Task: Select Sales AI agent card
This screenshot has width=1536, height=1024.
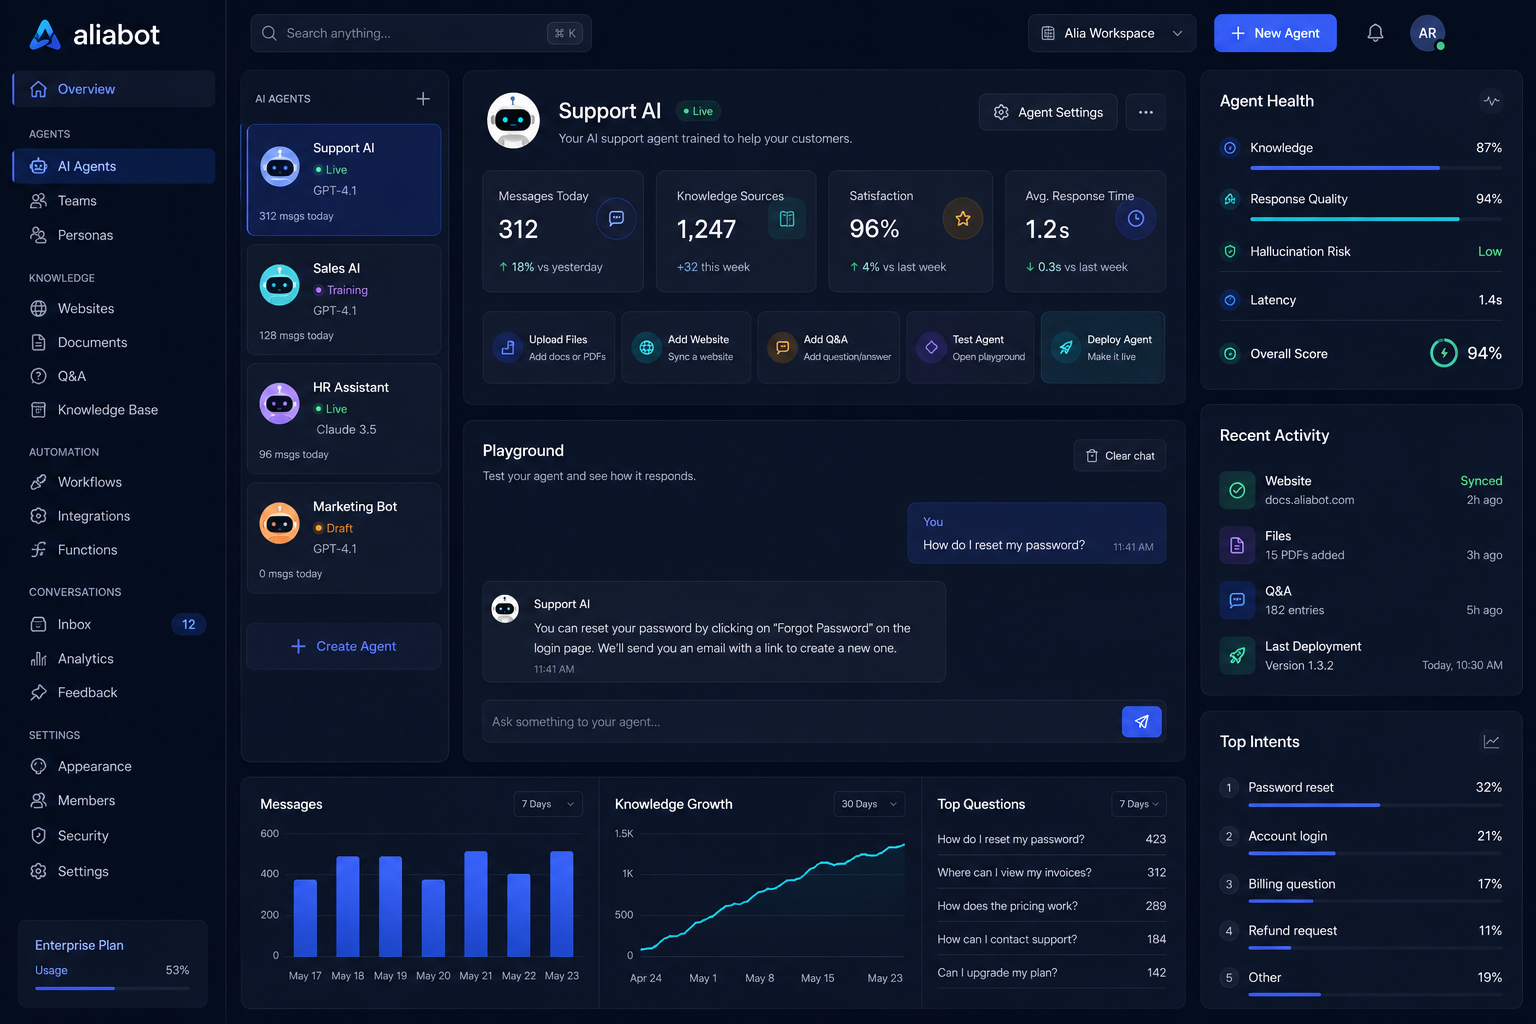Action: 344,299
